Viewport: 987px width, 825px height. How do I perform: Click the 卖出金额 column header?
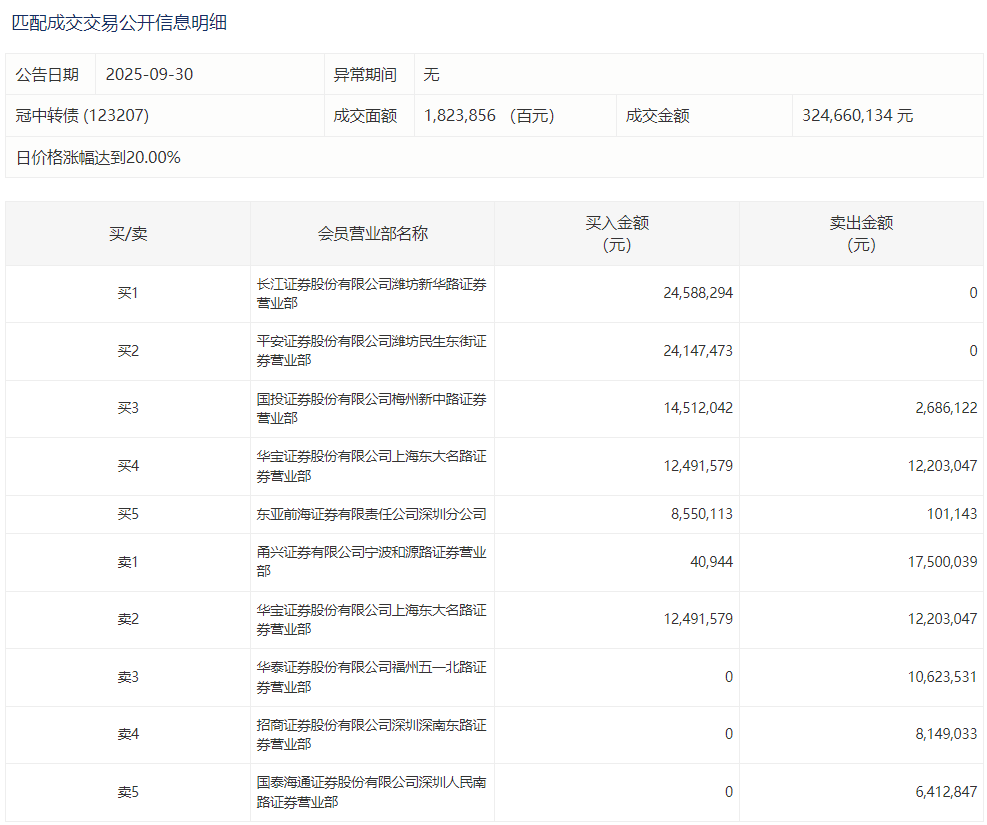pos(861,233)
